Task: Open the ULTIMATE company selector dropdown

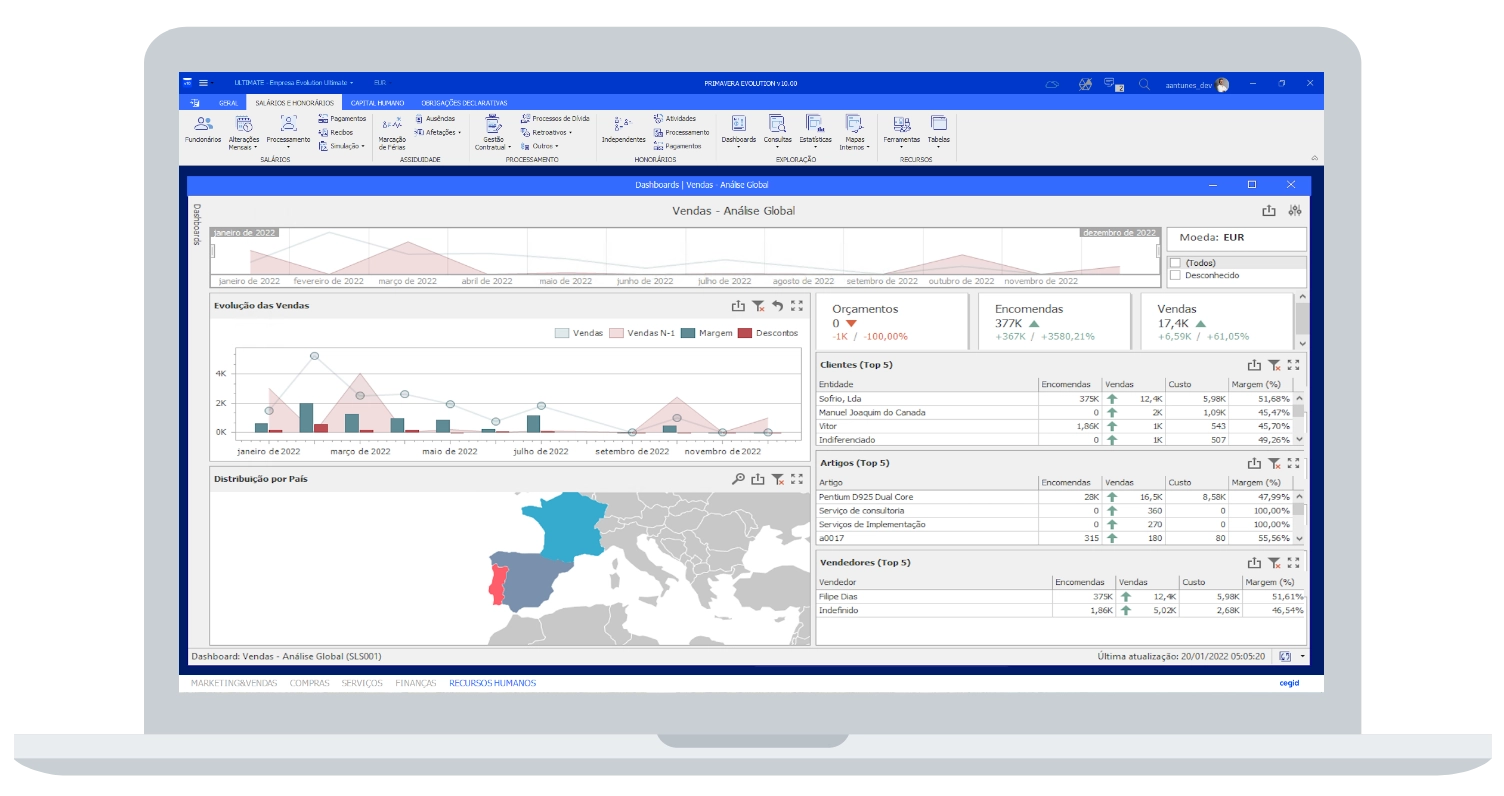Action: (x=294, y=85)
